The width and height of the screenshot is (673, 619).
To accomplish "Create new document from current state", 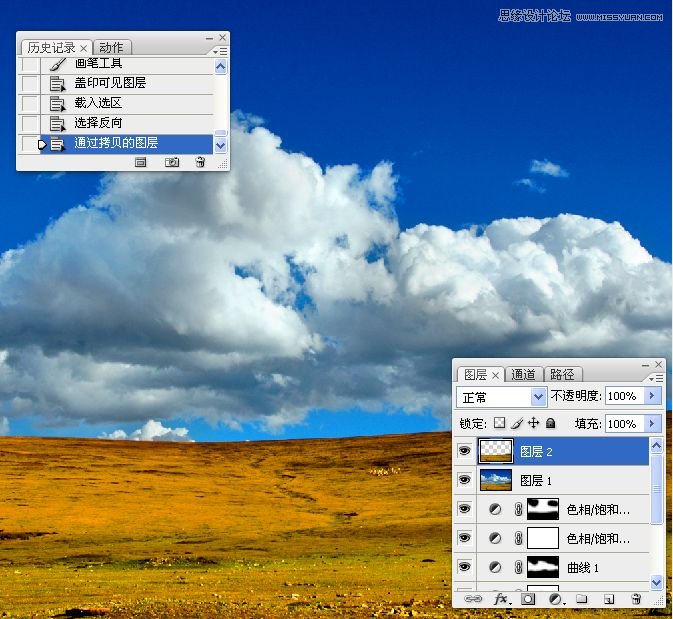I will pyautogui.click(x=140, y=162).
